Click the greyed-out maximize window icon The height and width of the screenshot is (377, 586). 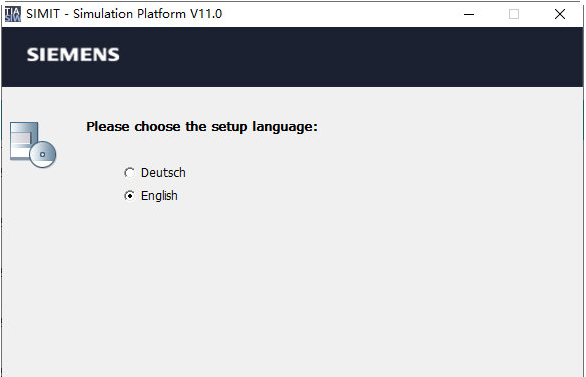click(x=514, y=14)
